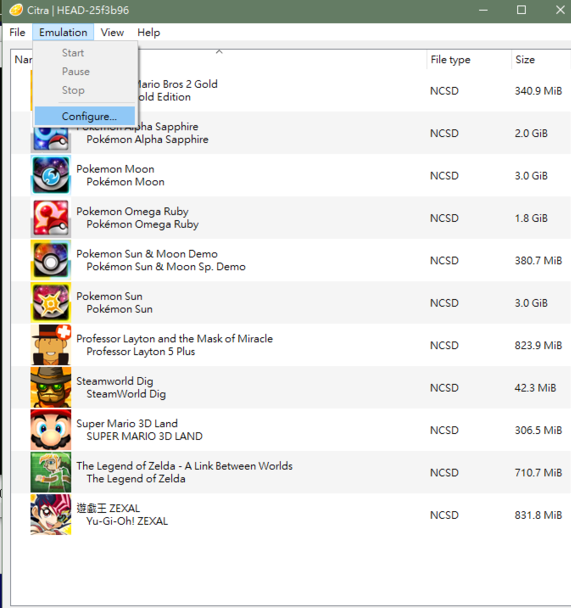Select Pokemon Sun & Moon Demo title
The width and height of the screenshot is (571, 608).
(147, 254)
